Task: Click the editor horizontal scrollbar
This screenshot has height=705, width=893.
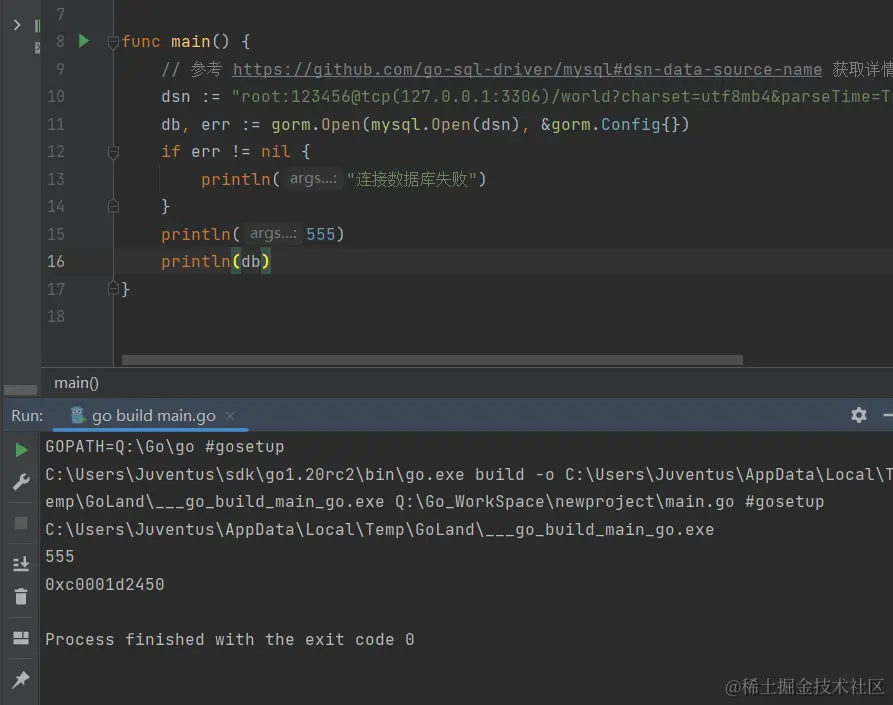Action: [432, 360]
